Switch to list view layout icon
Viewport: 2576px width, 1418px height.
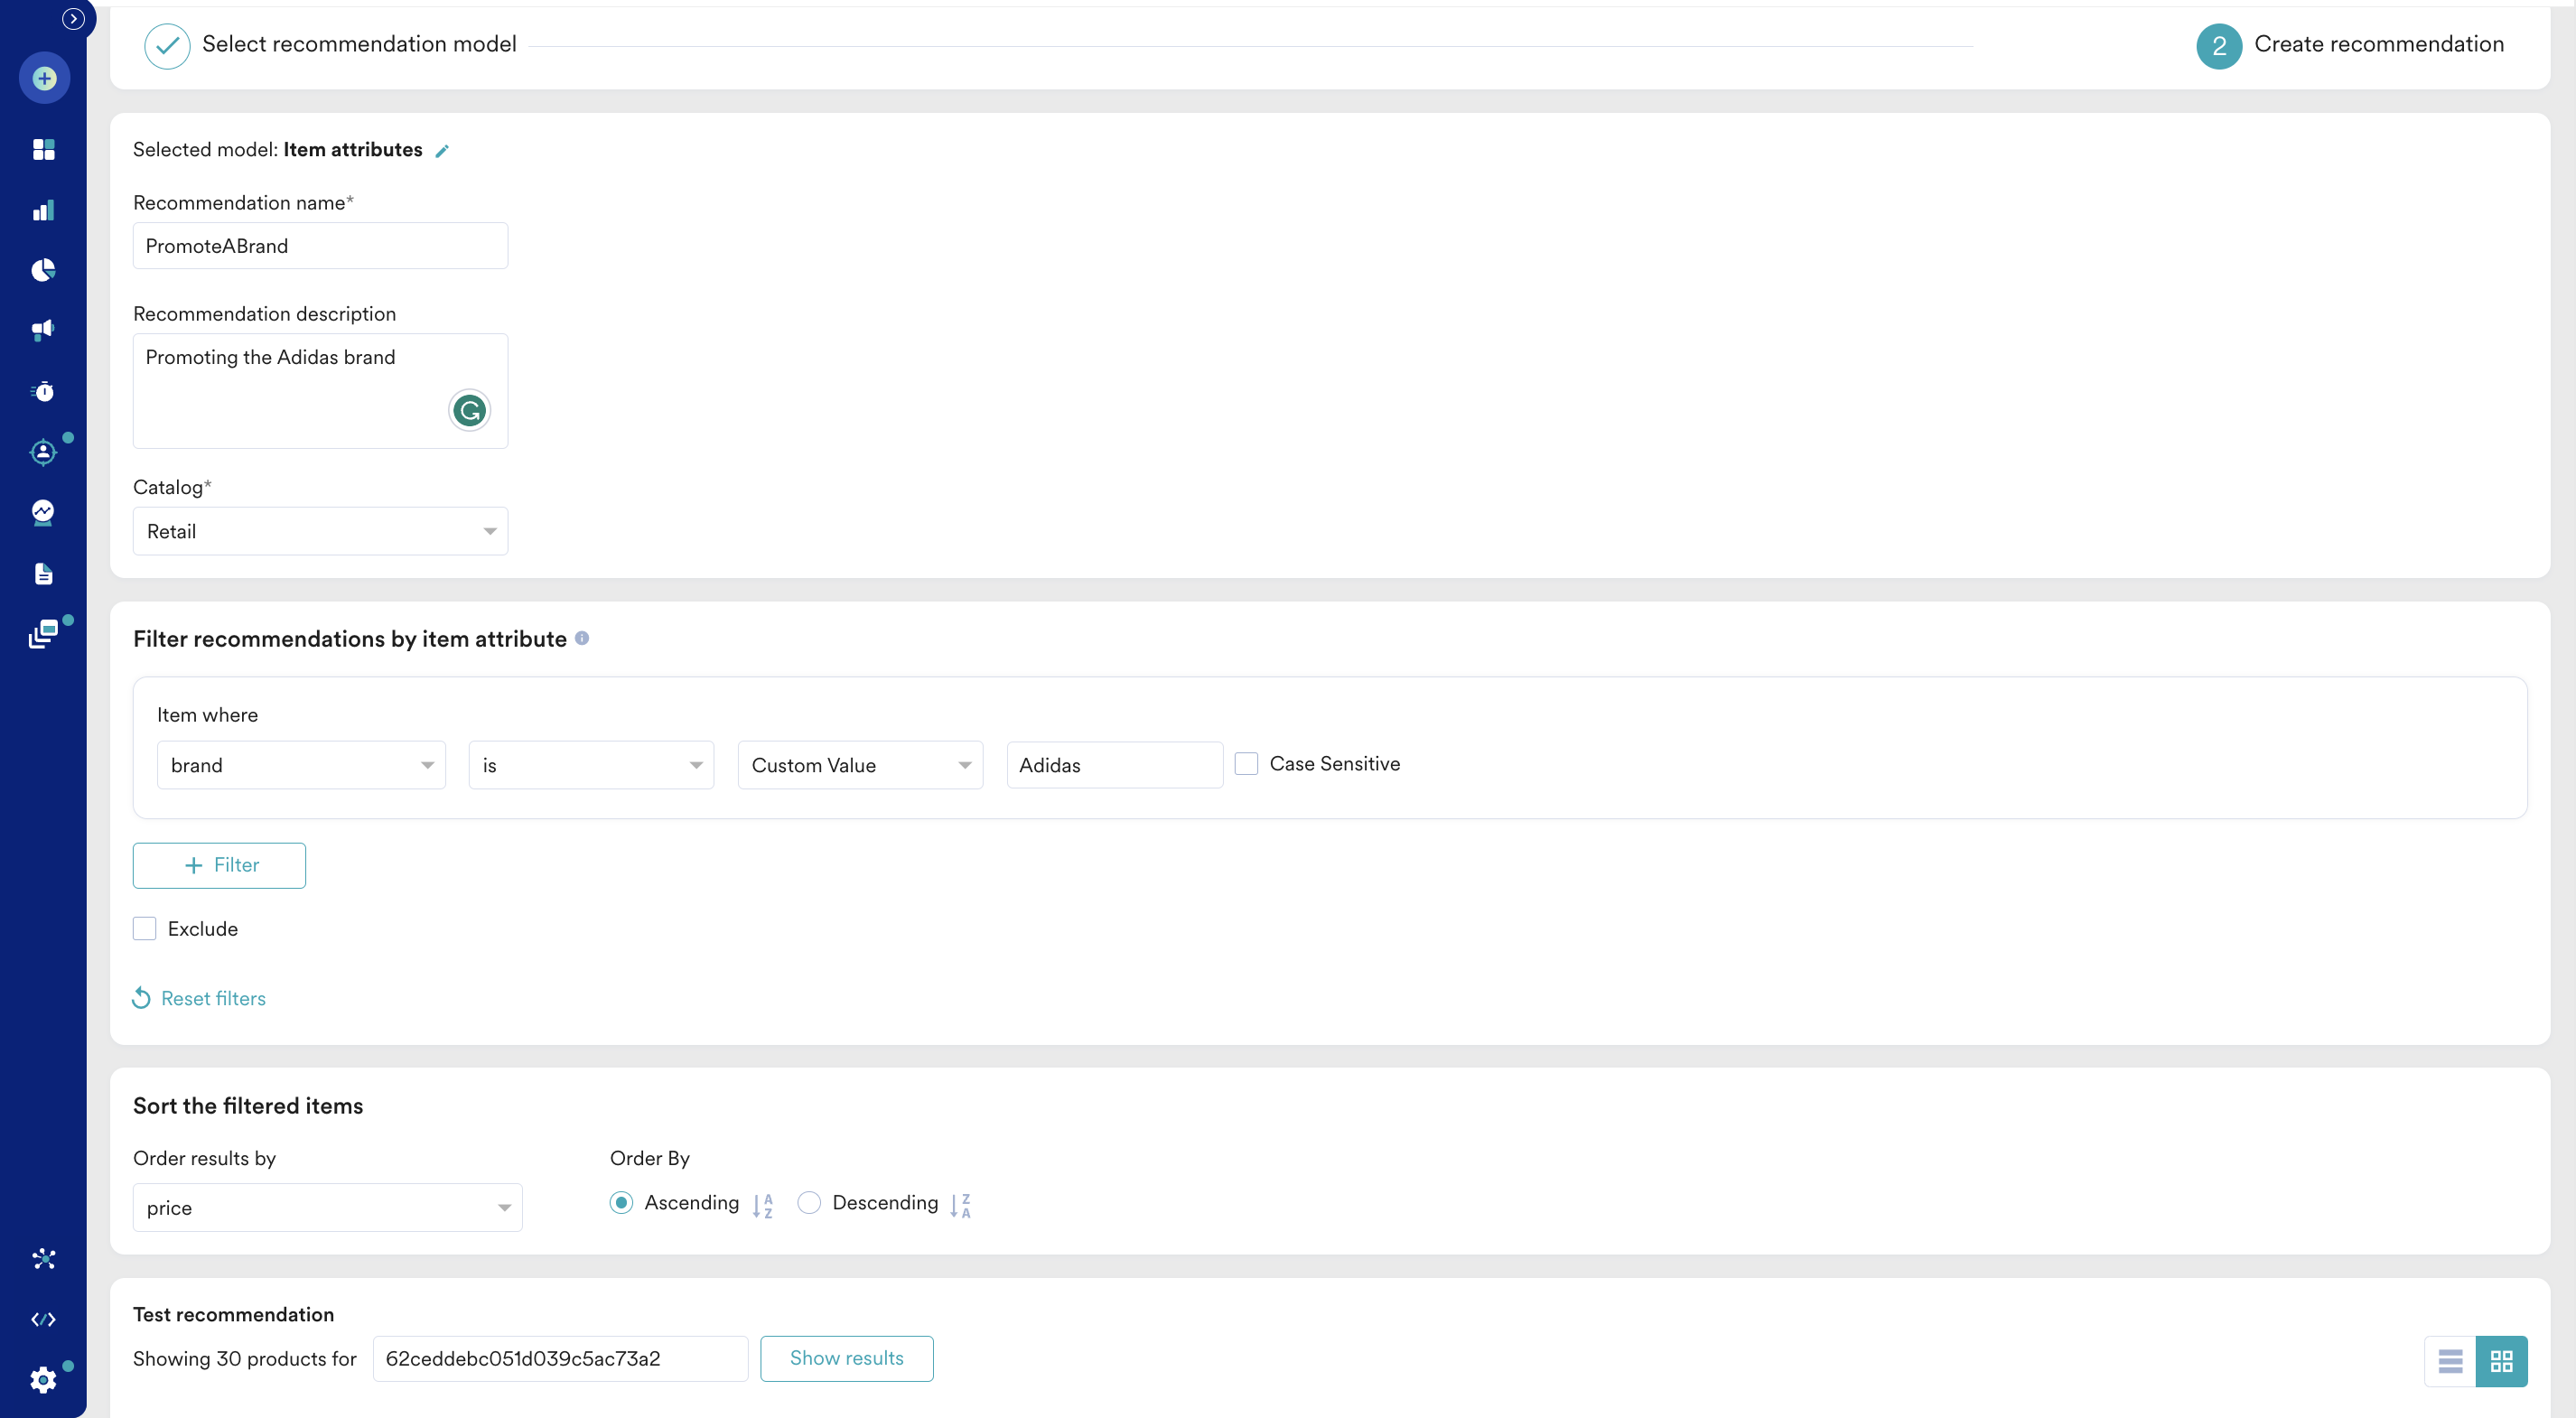(2450, 1361)
